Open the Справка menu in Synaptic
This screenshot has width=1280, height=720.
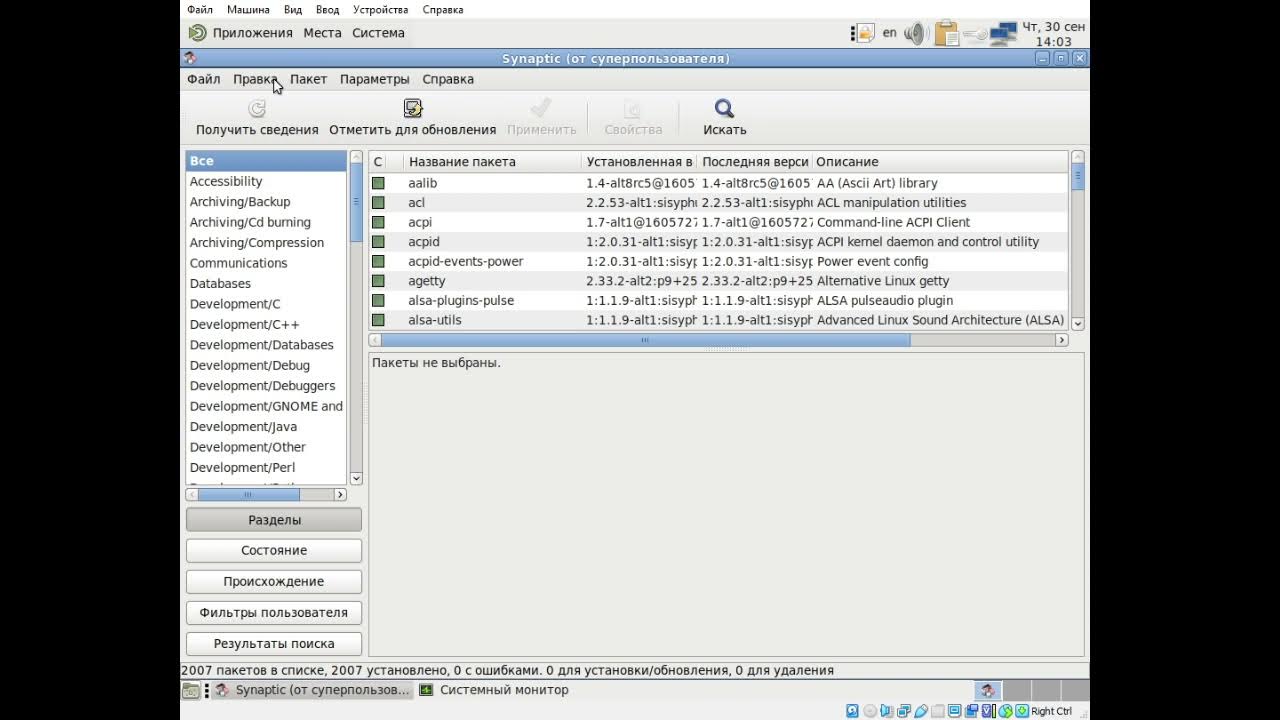[448, 79]
